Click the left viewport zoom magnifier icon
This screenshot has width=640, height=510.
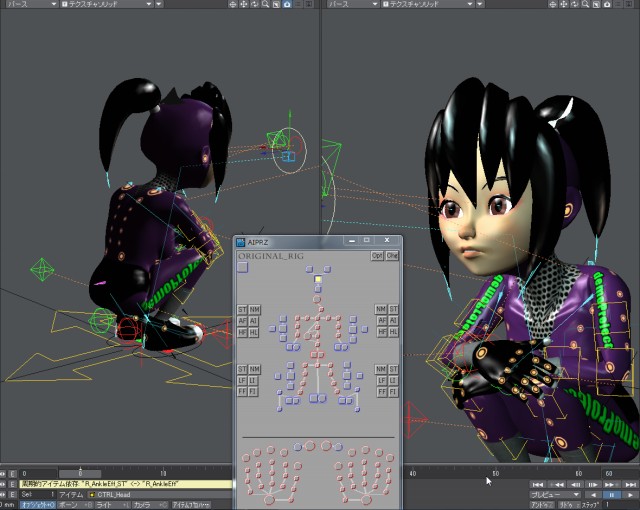(266, 4)
